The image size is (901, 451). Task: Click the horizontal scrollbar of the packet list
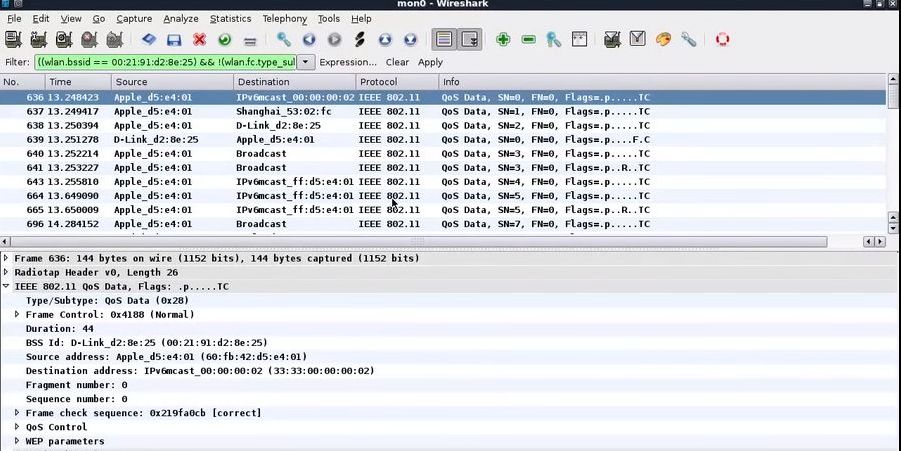click(x=418, y=242)
